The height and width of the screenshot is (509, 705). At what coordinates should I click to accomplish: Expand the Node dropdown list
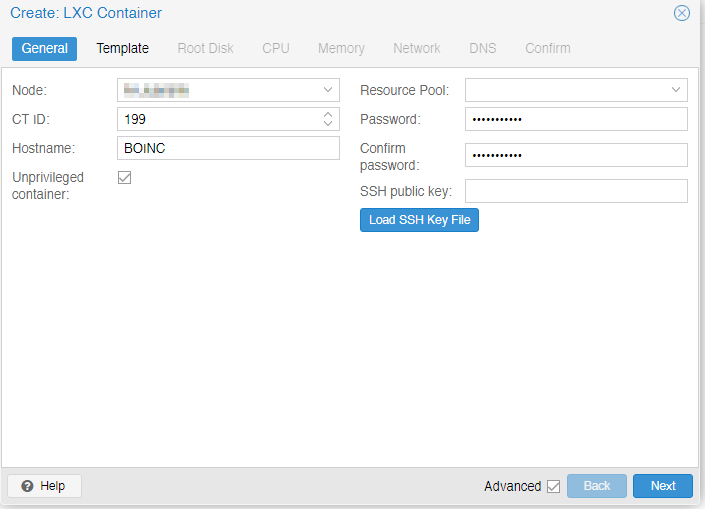point(328,90)
